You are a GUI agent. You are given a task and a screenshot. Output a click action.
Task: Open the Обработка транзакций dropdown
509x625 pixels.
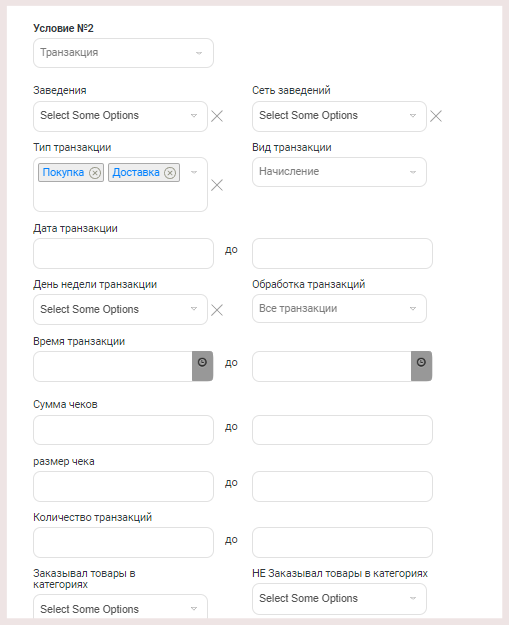pos(339,309)
